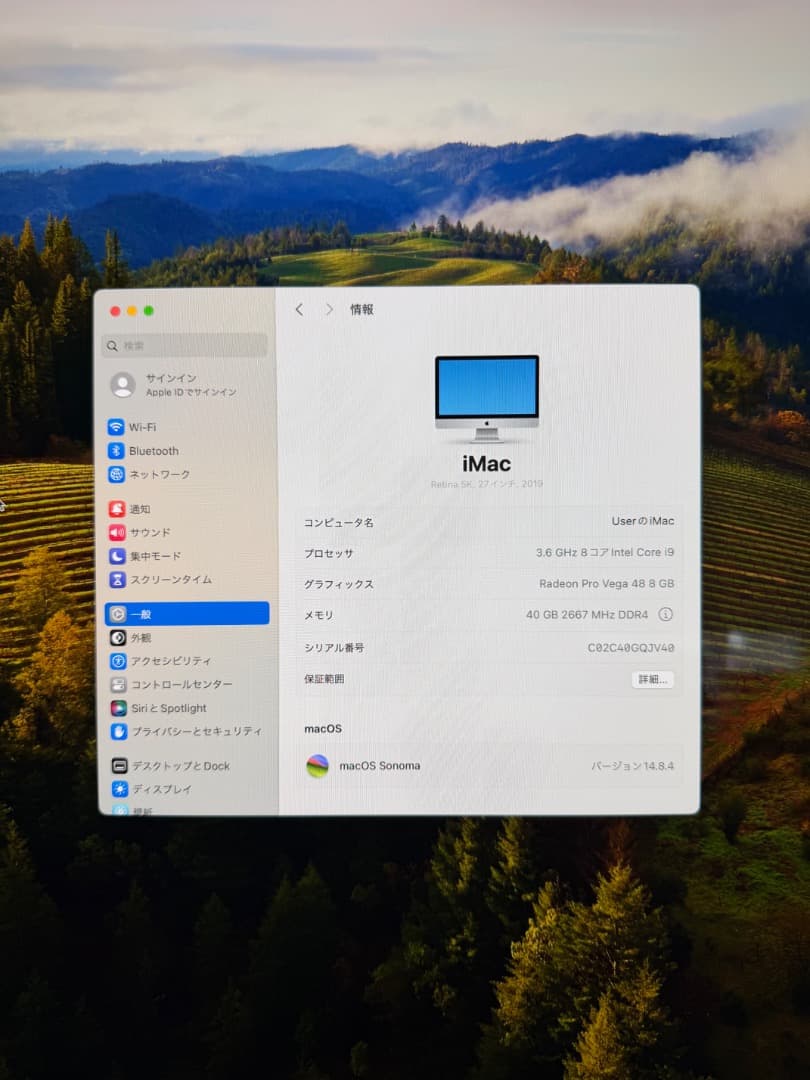The width and height of the screenshot is (810, 1080).
Task: Click the Apple ID avatar icon
Action: [123, 384]
